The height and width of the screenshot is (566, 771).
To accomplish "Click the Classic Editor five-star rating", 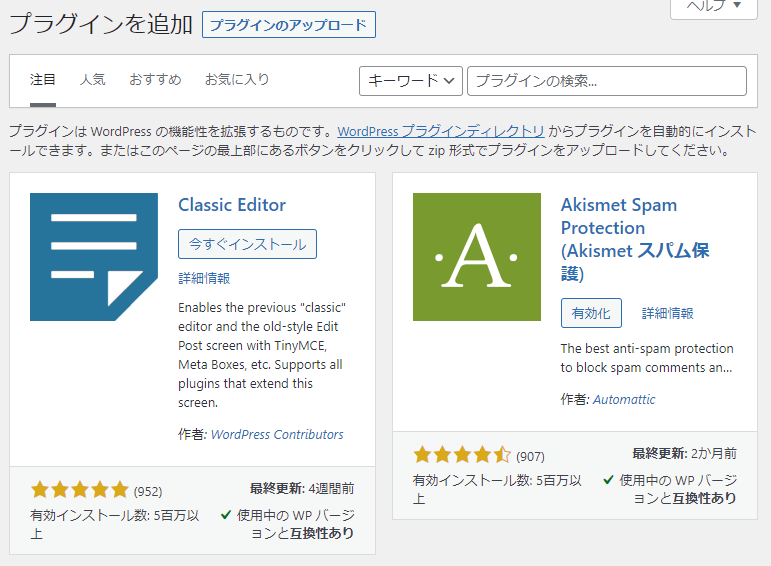I will pos(80,490).
